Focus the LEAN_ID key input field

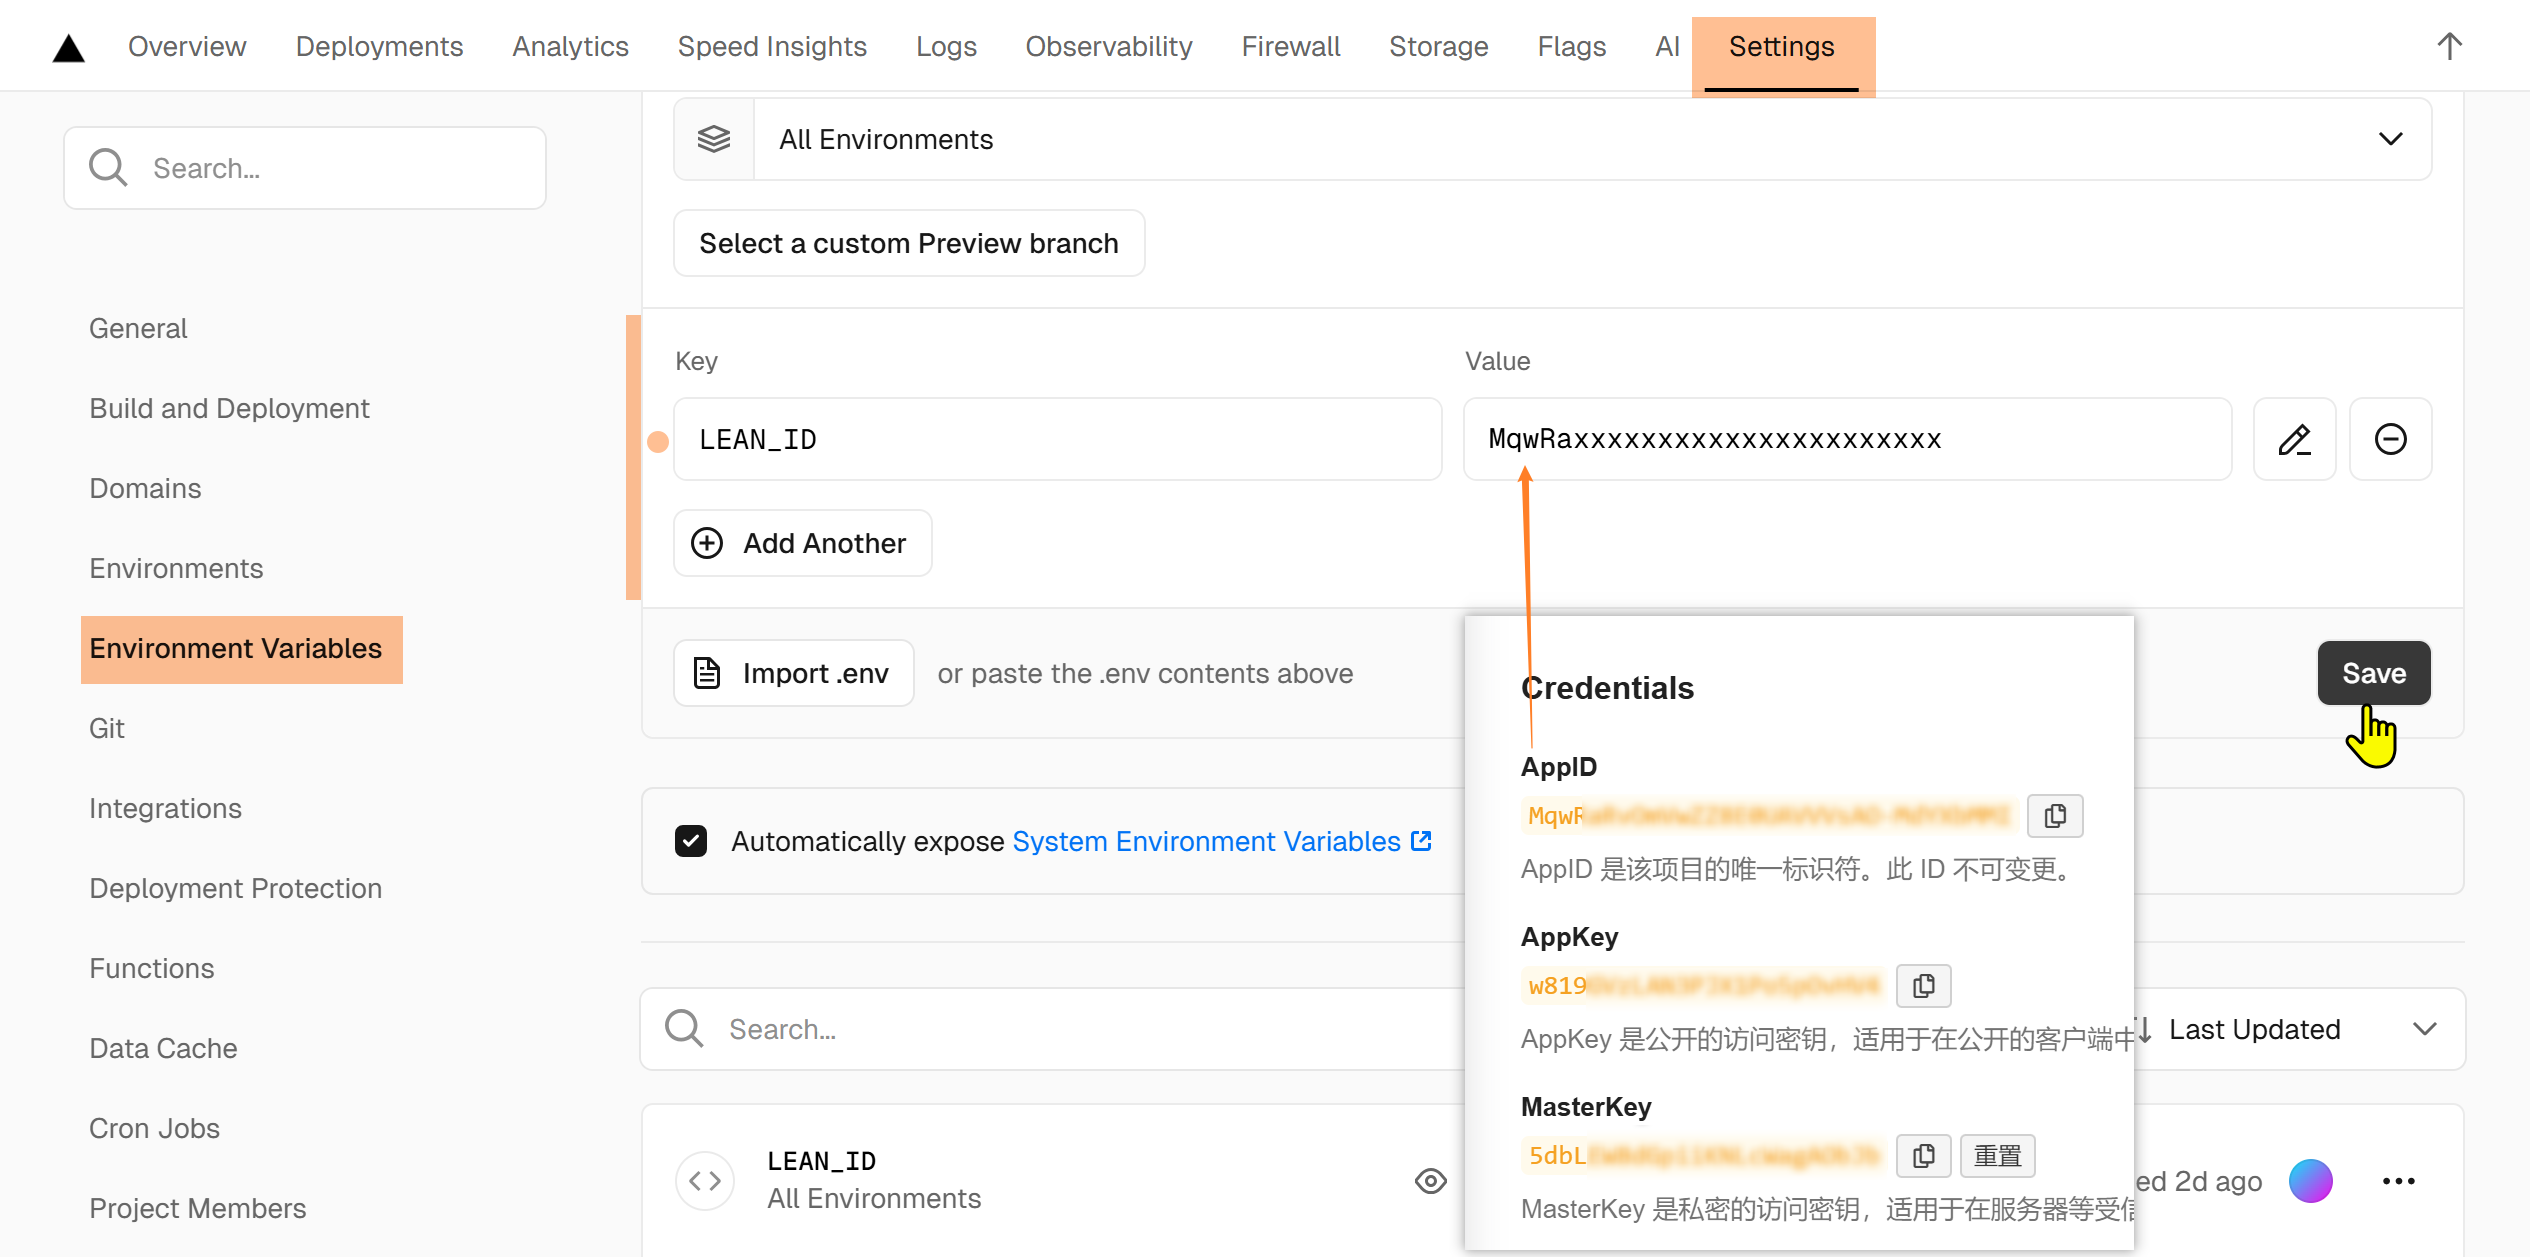[1057, 439]
